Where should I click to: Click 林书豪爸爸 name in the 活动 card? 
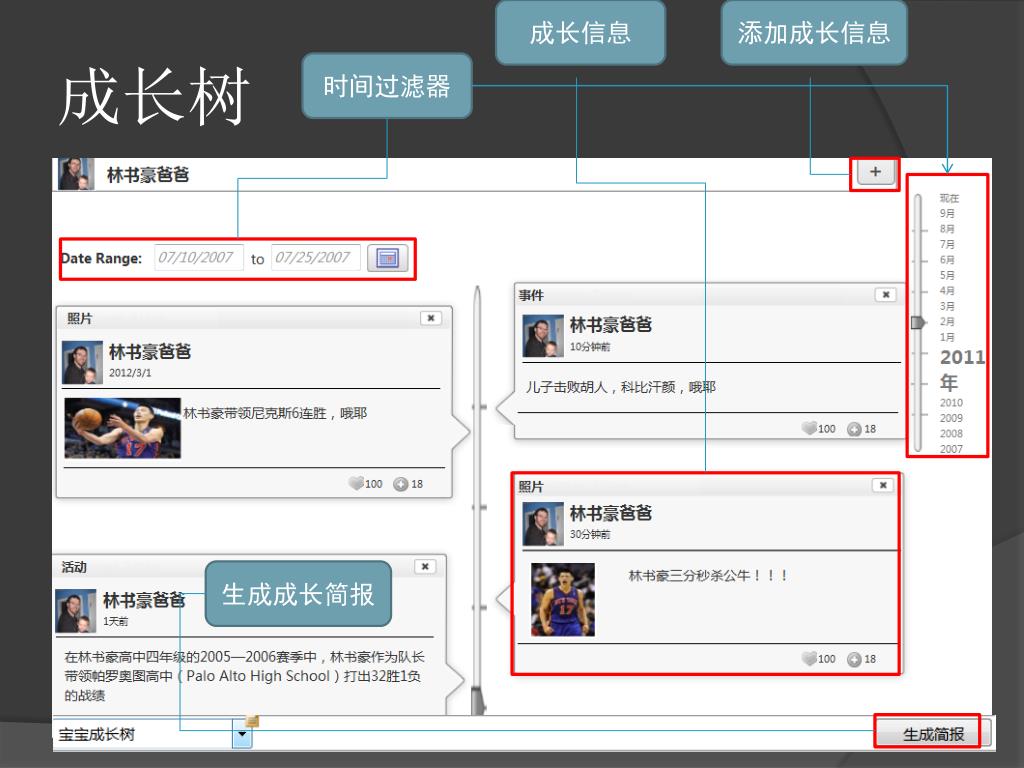pyautogui.click(x=144, y=600)
